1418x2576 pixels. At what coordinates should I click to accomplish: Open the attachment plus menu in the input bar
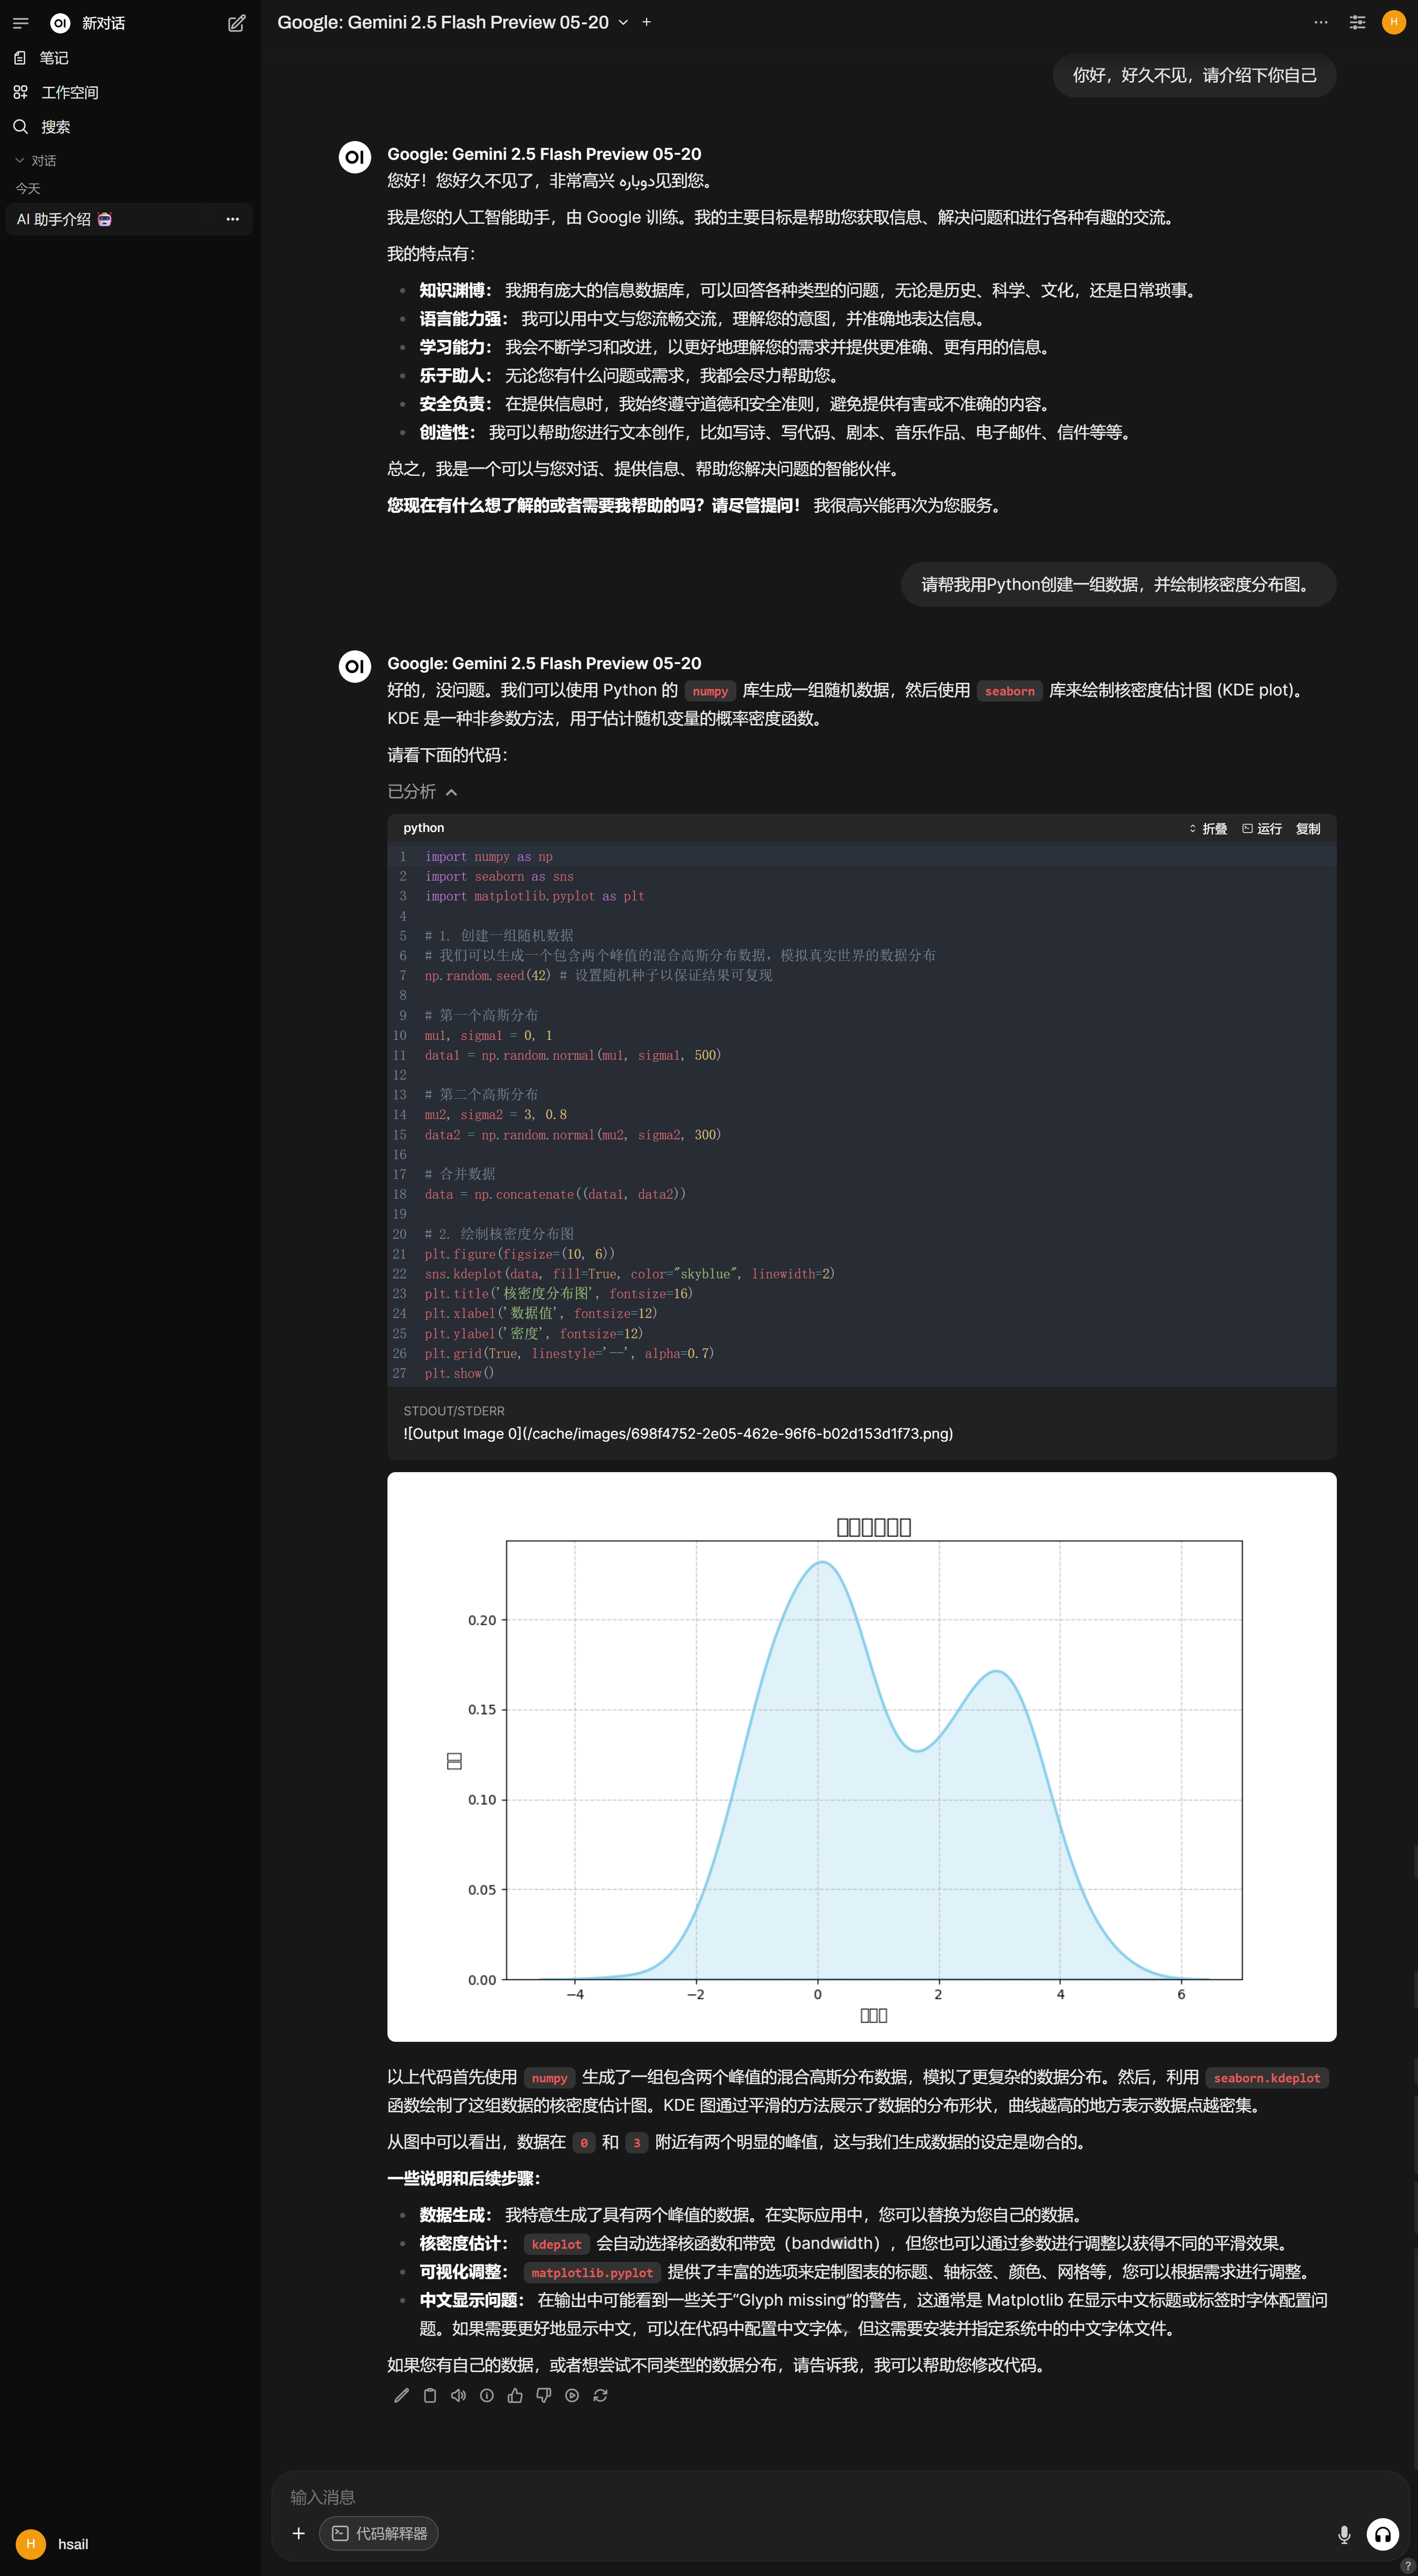pyautogui.click(x=298, y=2533)
